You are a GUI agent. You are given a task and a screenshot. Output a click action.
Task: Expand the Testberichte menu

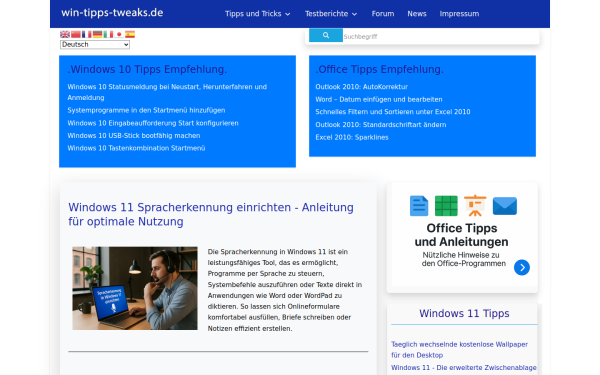pyautogui.click(x=331, y=14)
